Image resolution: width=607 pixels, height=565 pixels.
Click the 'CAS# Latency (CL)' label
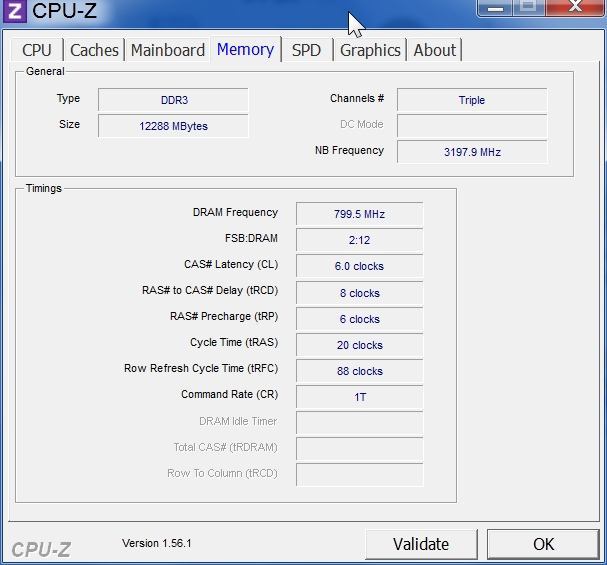231,264
